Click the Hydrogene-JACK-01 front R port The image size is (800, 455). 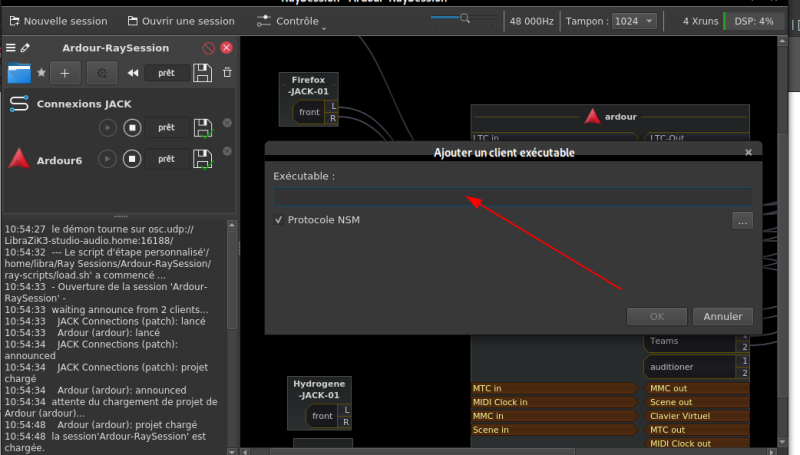click(x=346, y=422)
